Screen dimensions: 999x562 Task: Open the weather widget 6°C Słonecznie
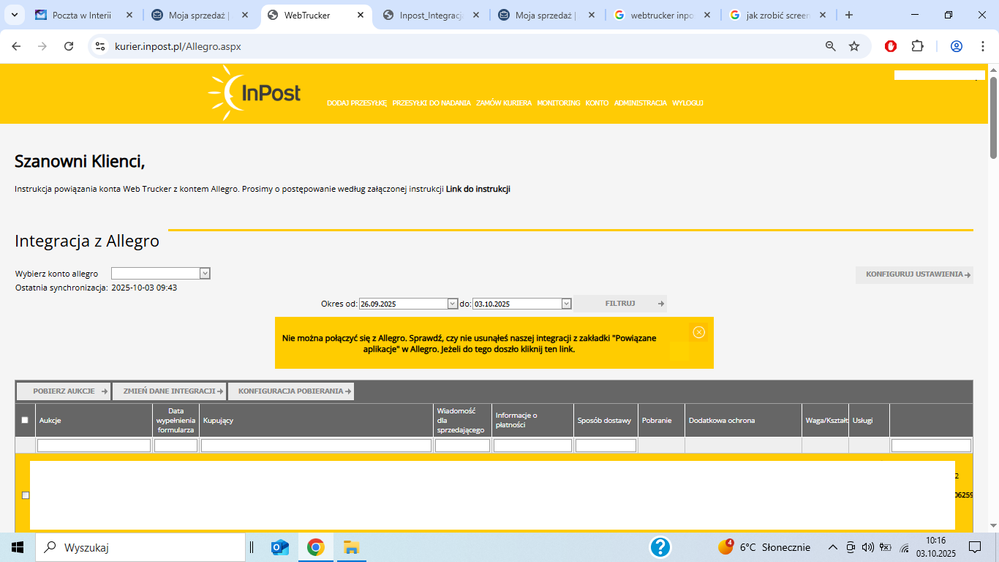pyautogui.click(x=764, y=547)
